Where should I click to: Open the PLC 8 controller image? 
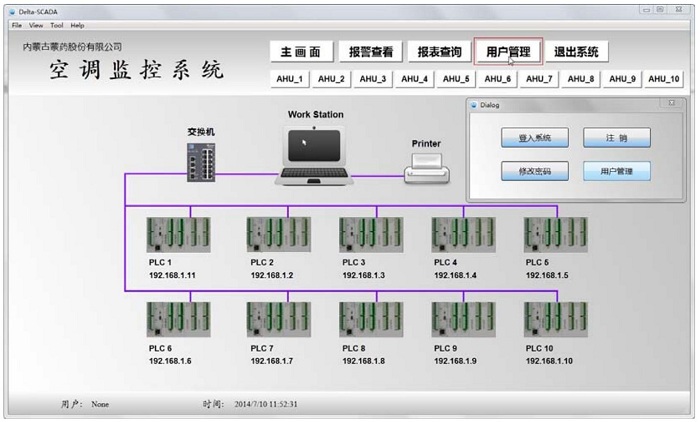click(371, 319)
